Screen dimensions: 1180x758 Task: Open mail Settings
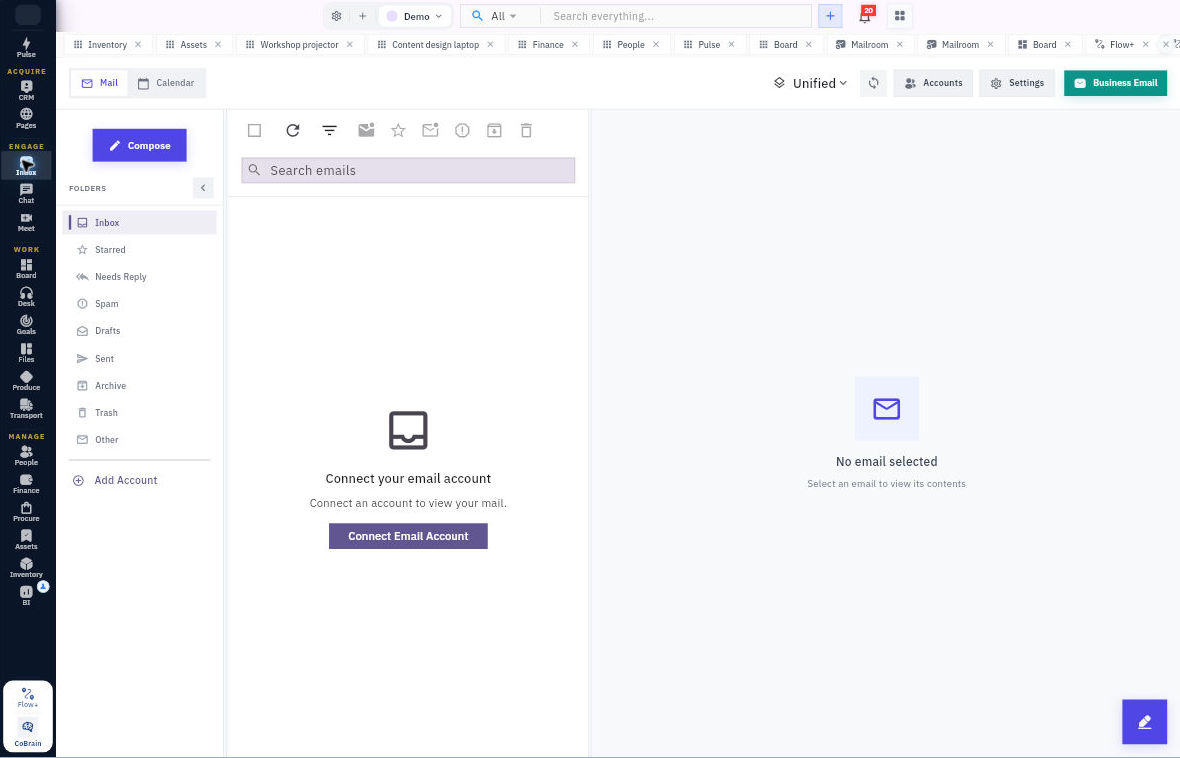tap(1017, 83)
